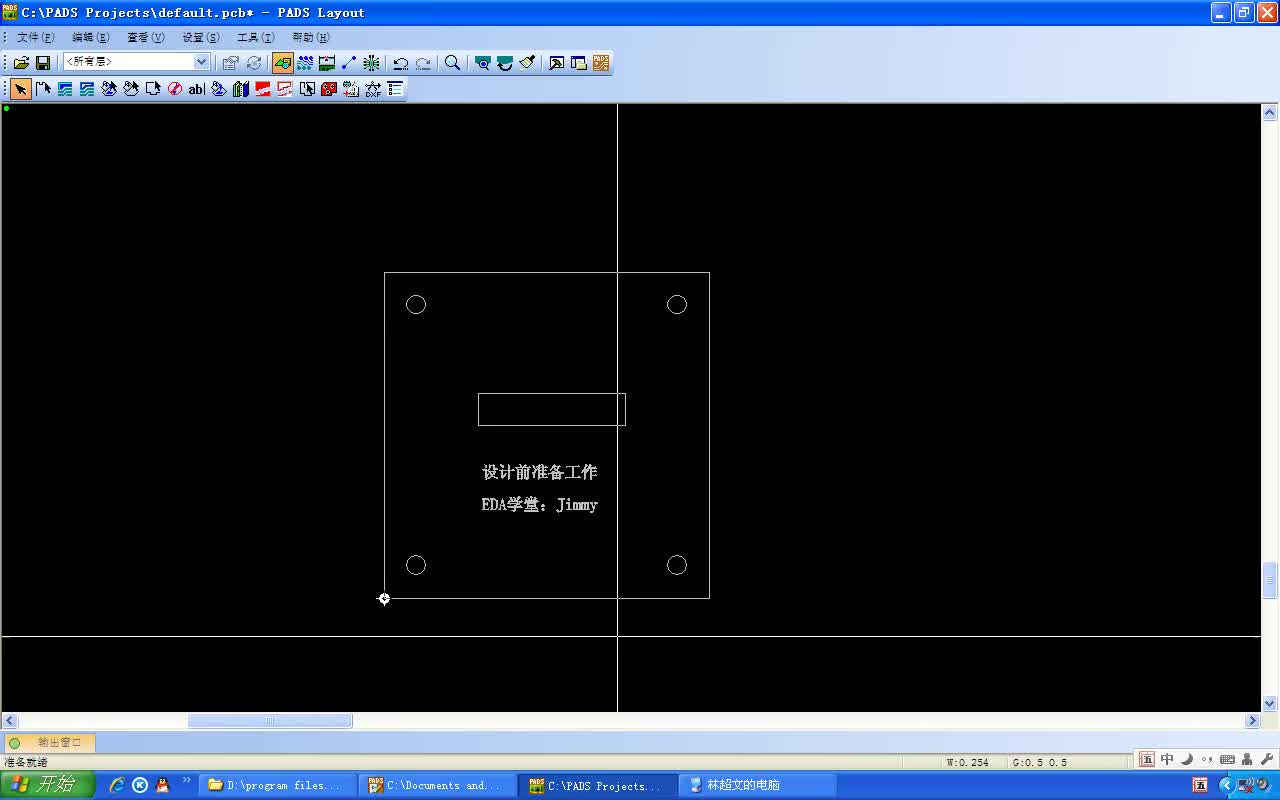Image resolution: width=1280 pixels, height=800 pixels.
Task: Toggle the BGA toolbar button
Action: pyautogui.click(x=371, y=62)
